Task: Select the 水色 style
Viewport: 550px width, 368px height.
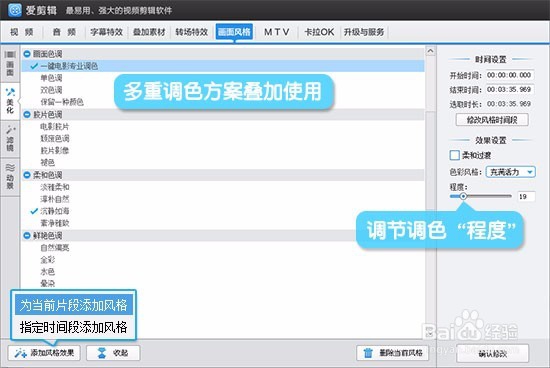Action: pyautogui.click(x=48, y=272)
